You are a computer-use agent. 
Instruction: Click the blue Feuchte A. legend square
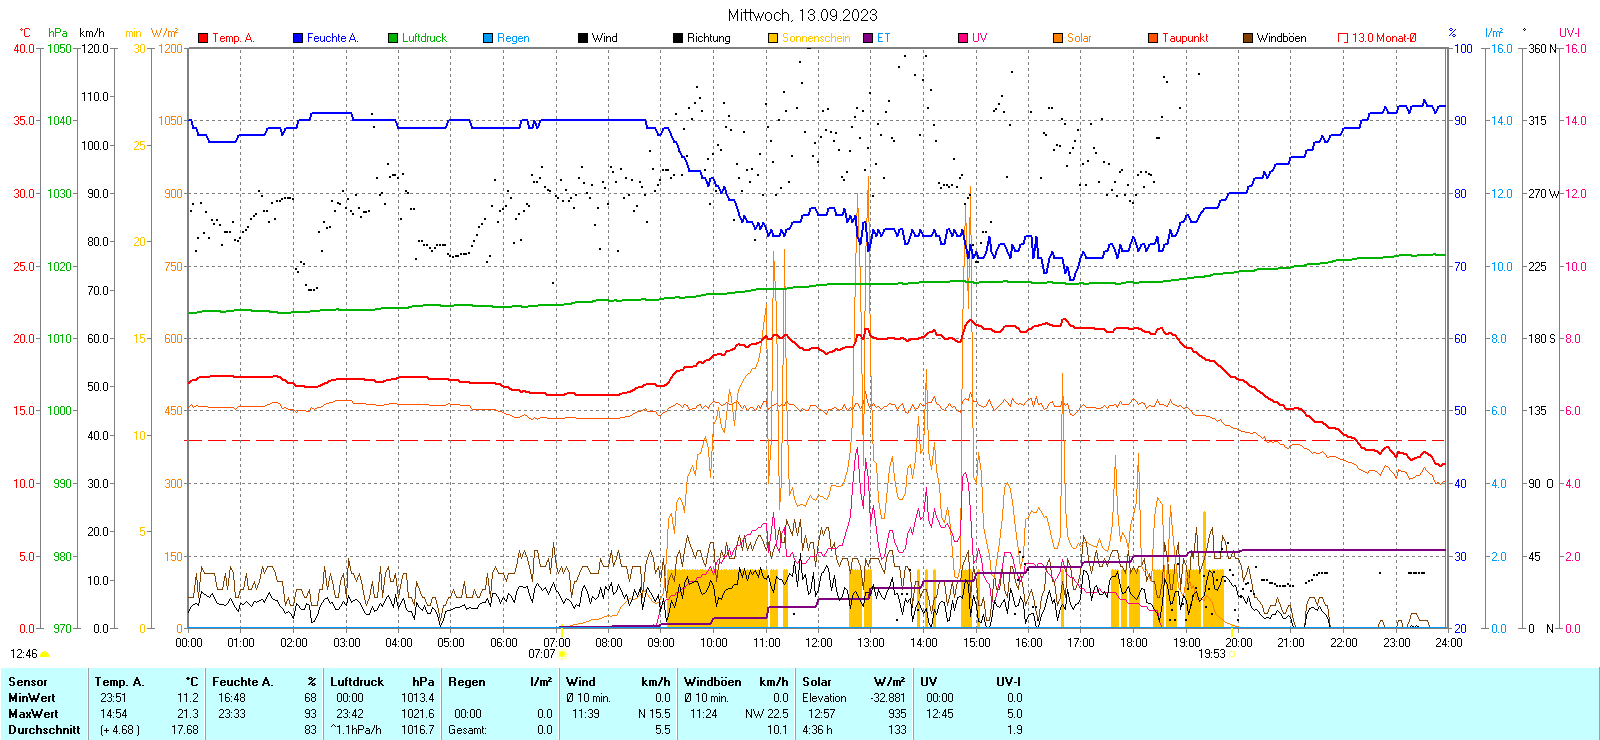(x=298, y=38)
